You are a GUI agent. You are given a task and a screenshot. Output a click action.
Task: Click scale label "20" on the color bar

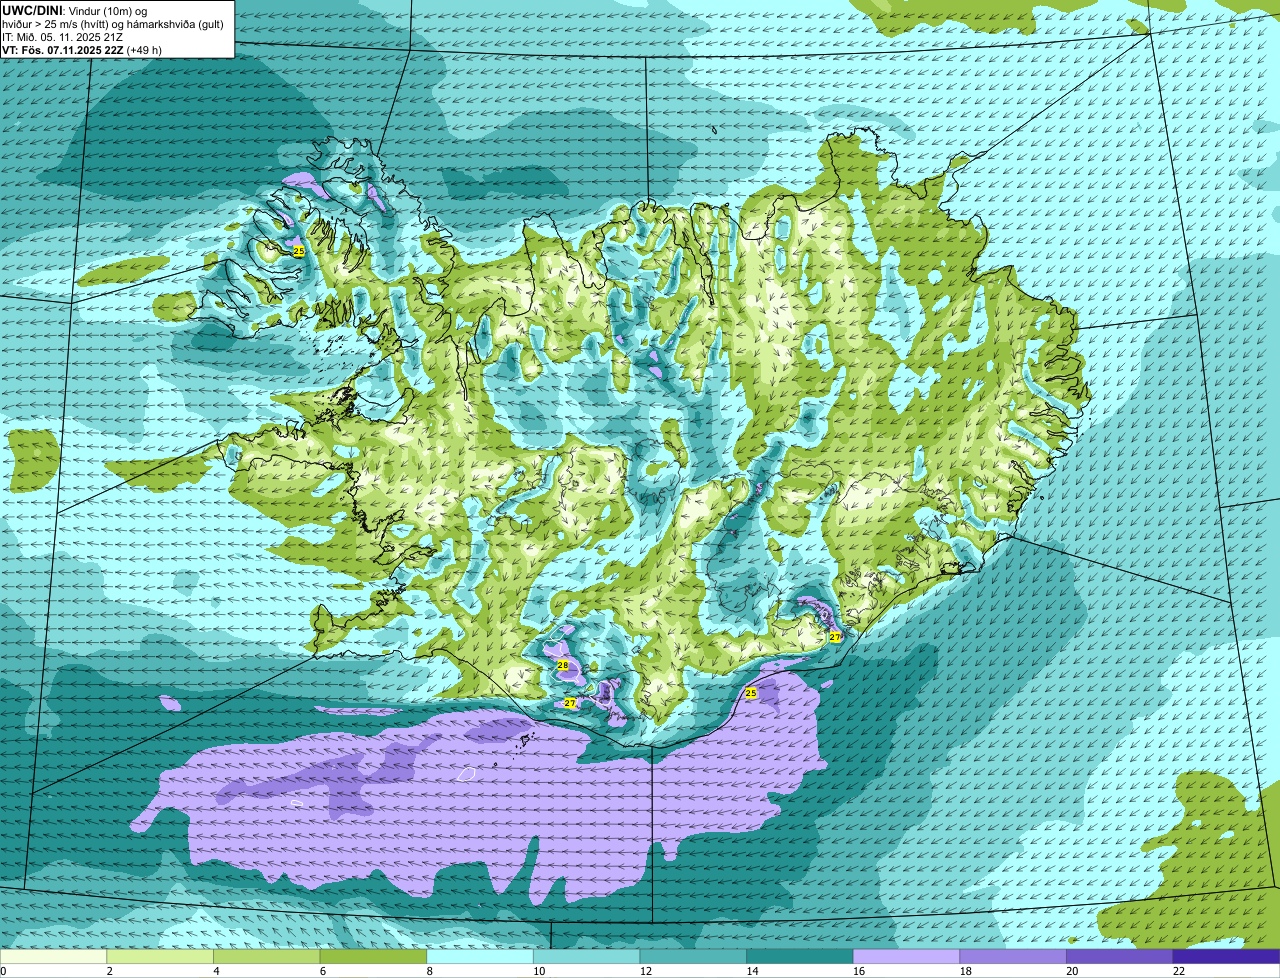pos(1072,971)
